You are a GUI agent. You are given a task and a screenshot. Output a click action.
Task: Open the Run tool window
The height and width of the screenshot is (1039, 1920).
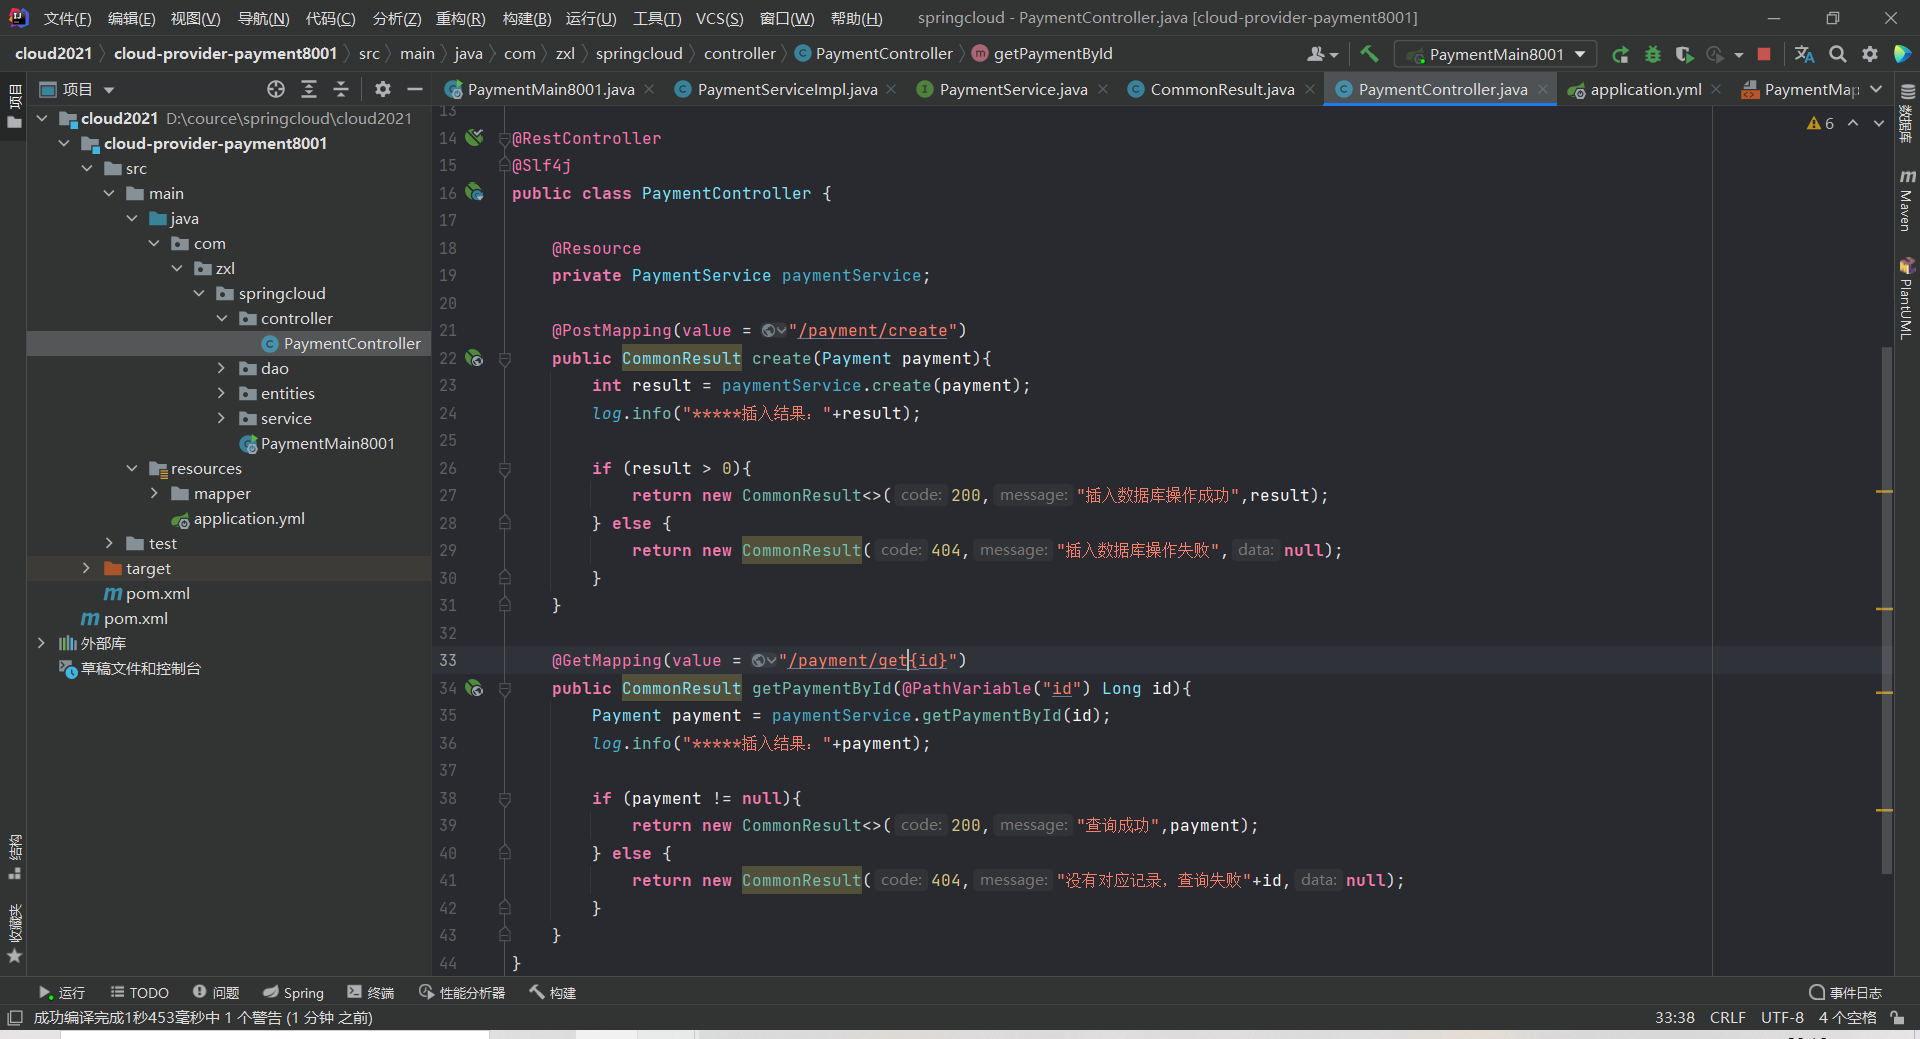61,992
